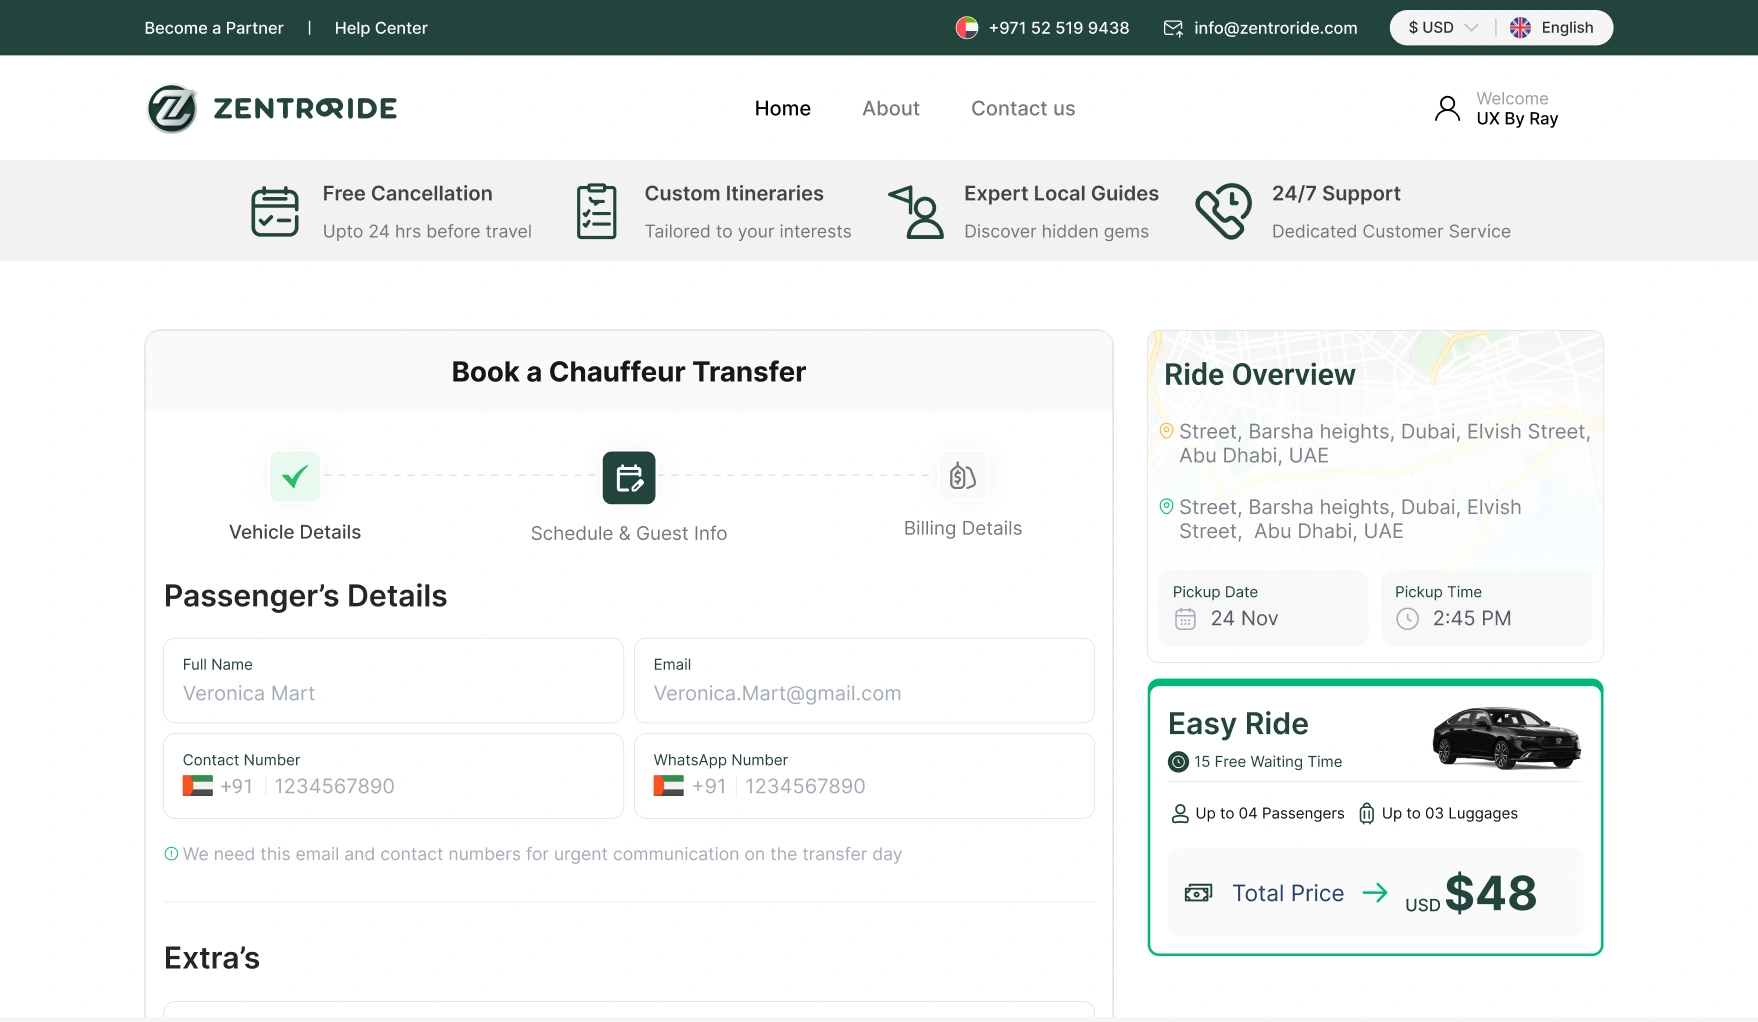The width and height of the screenshot is (1758, 1022).
Task: Click the WhatsApp Number input field
Action: click(x=865, y=776)
